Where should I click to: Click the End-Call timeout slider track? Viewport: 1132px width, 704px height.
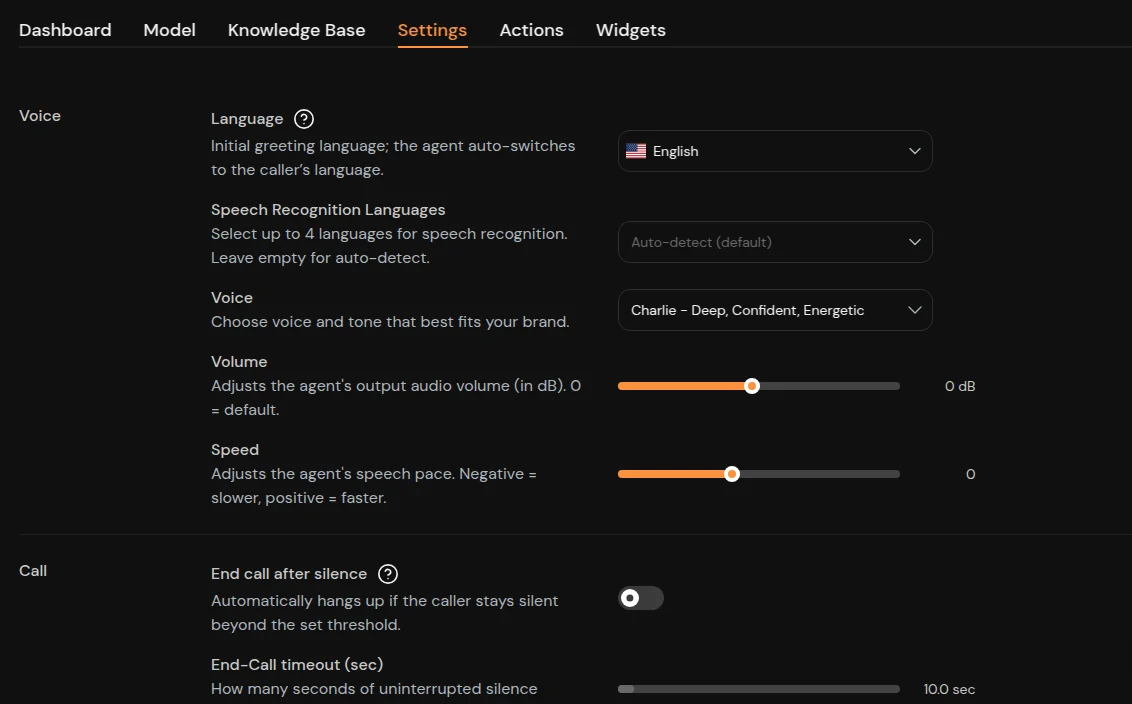tap(759, 689)
